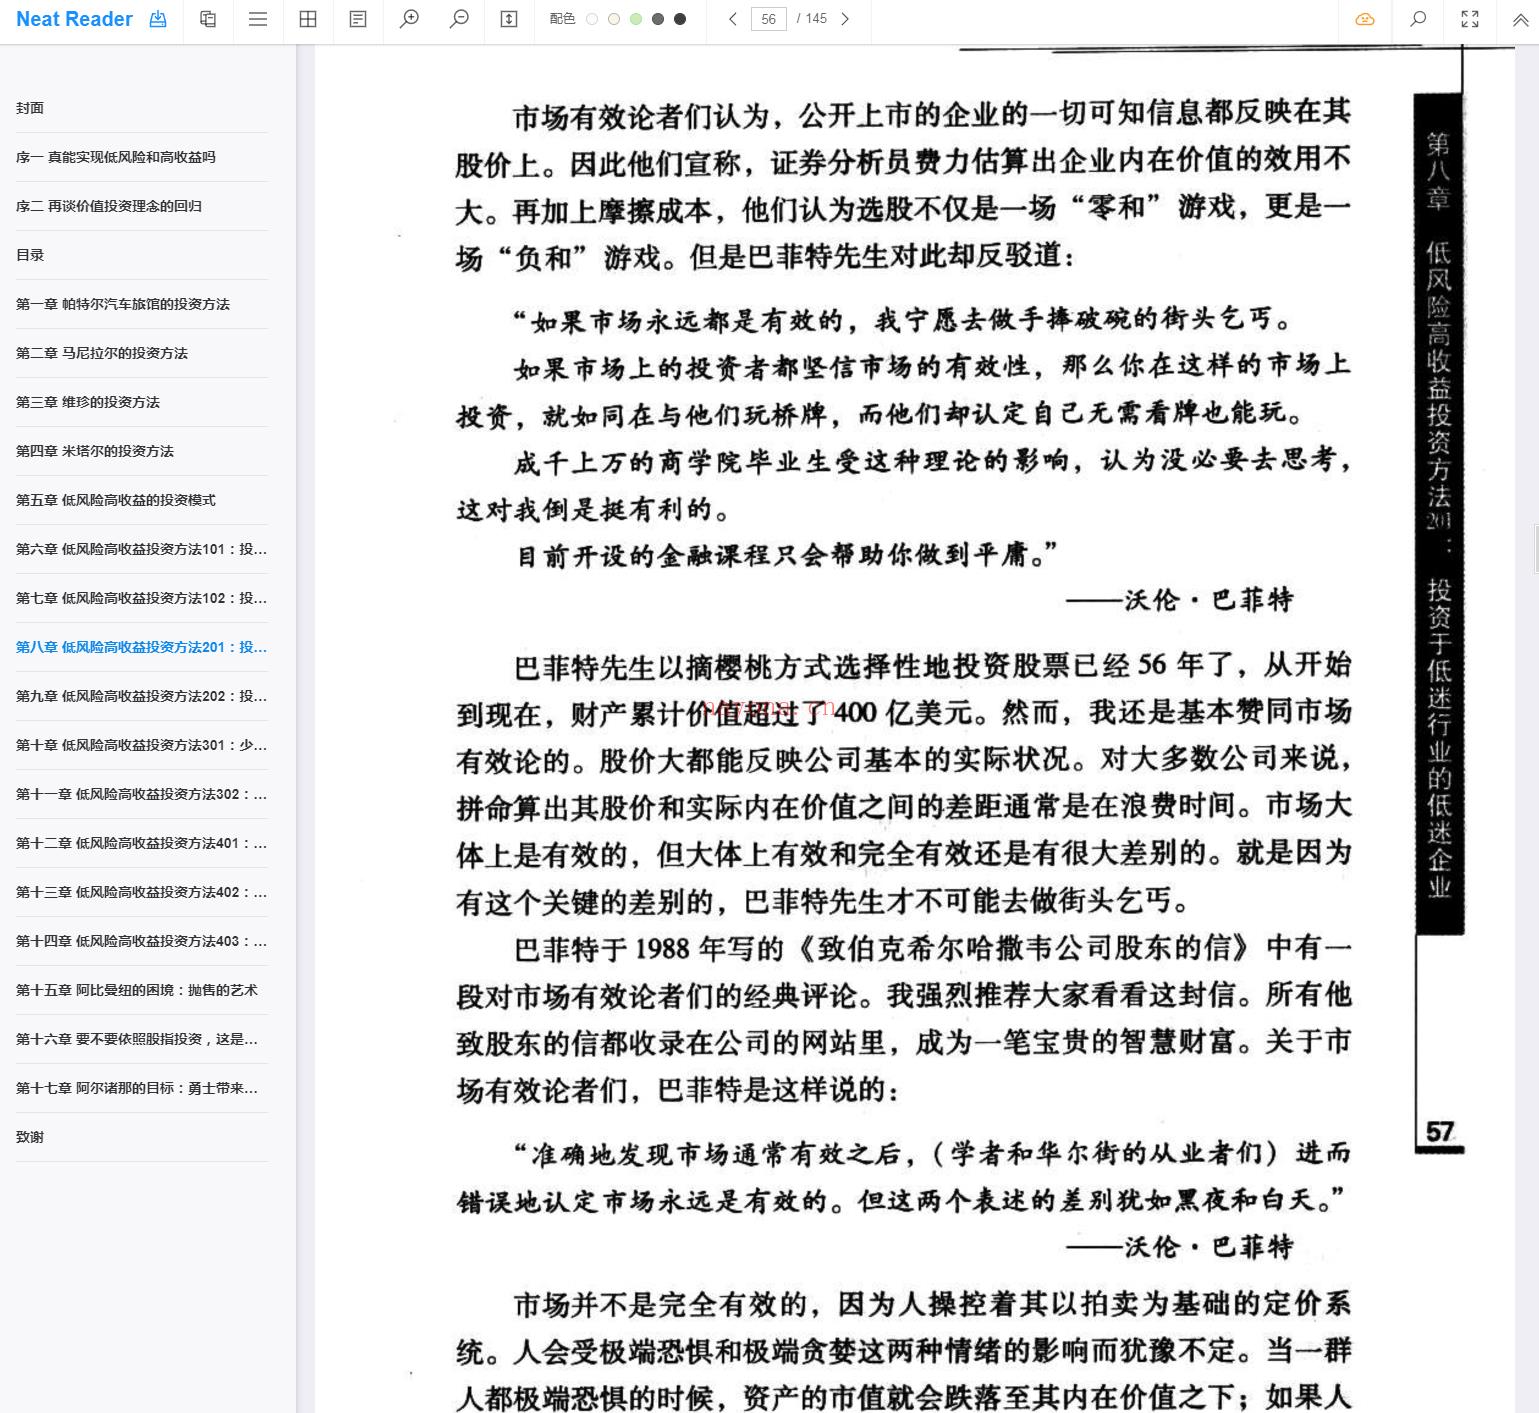Viewport: 1539px width, 1413px height.
Task: Zoom in with the magnifier plus icon
Action: (409, 19)
